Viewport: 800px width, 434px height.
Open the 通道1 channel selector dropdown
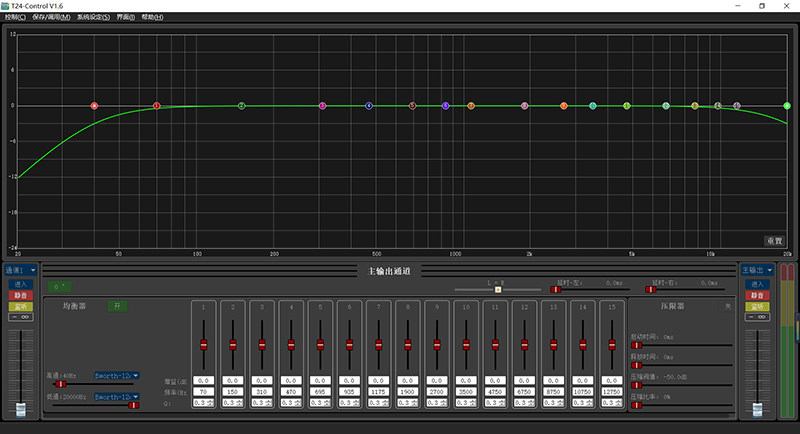pyautogui.click(x=20, y=270)
